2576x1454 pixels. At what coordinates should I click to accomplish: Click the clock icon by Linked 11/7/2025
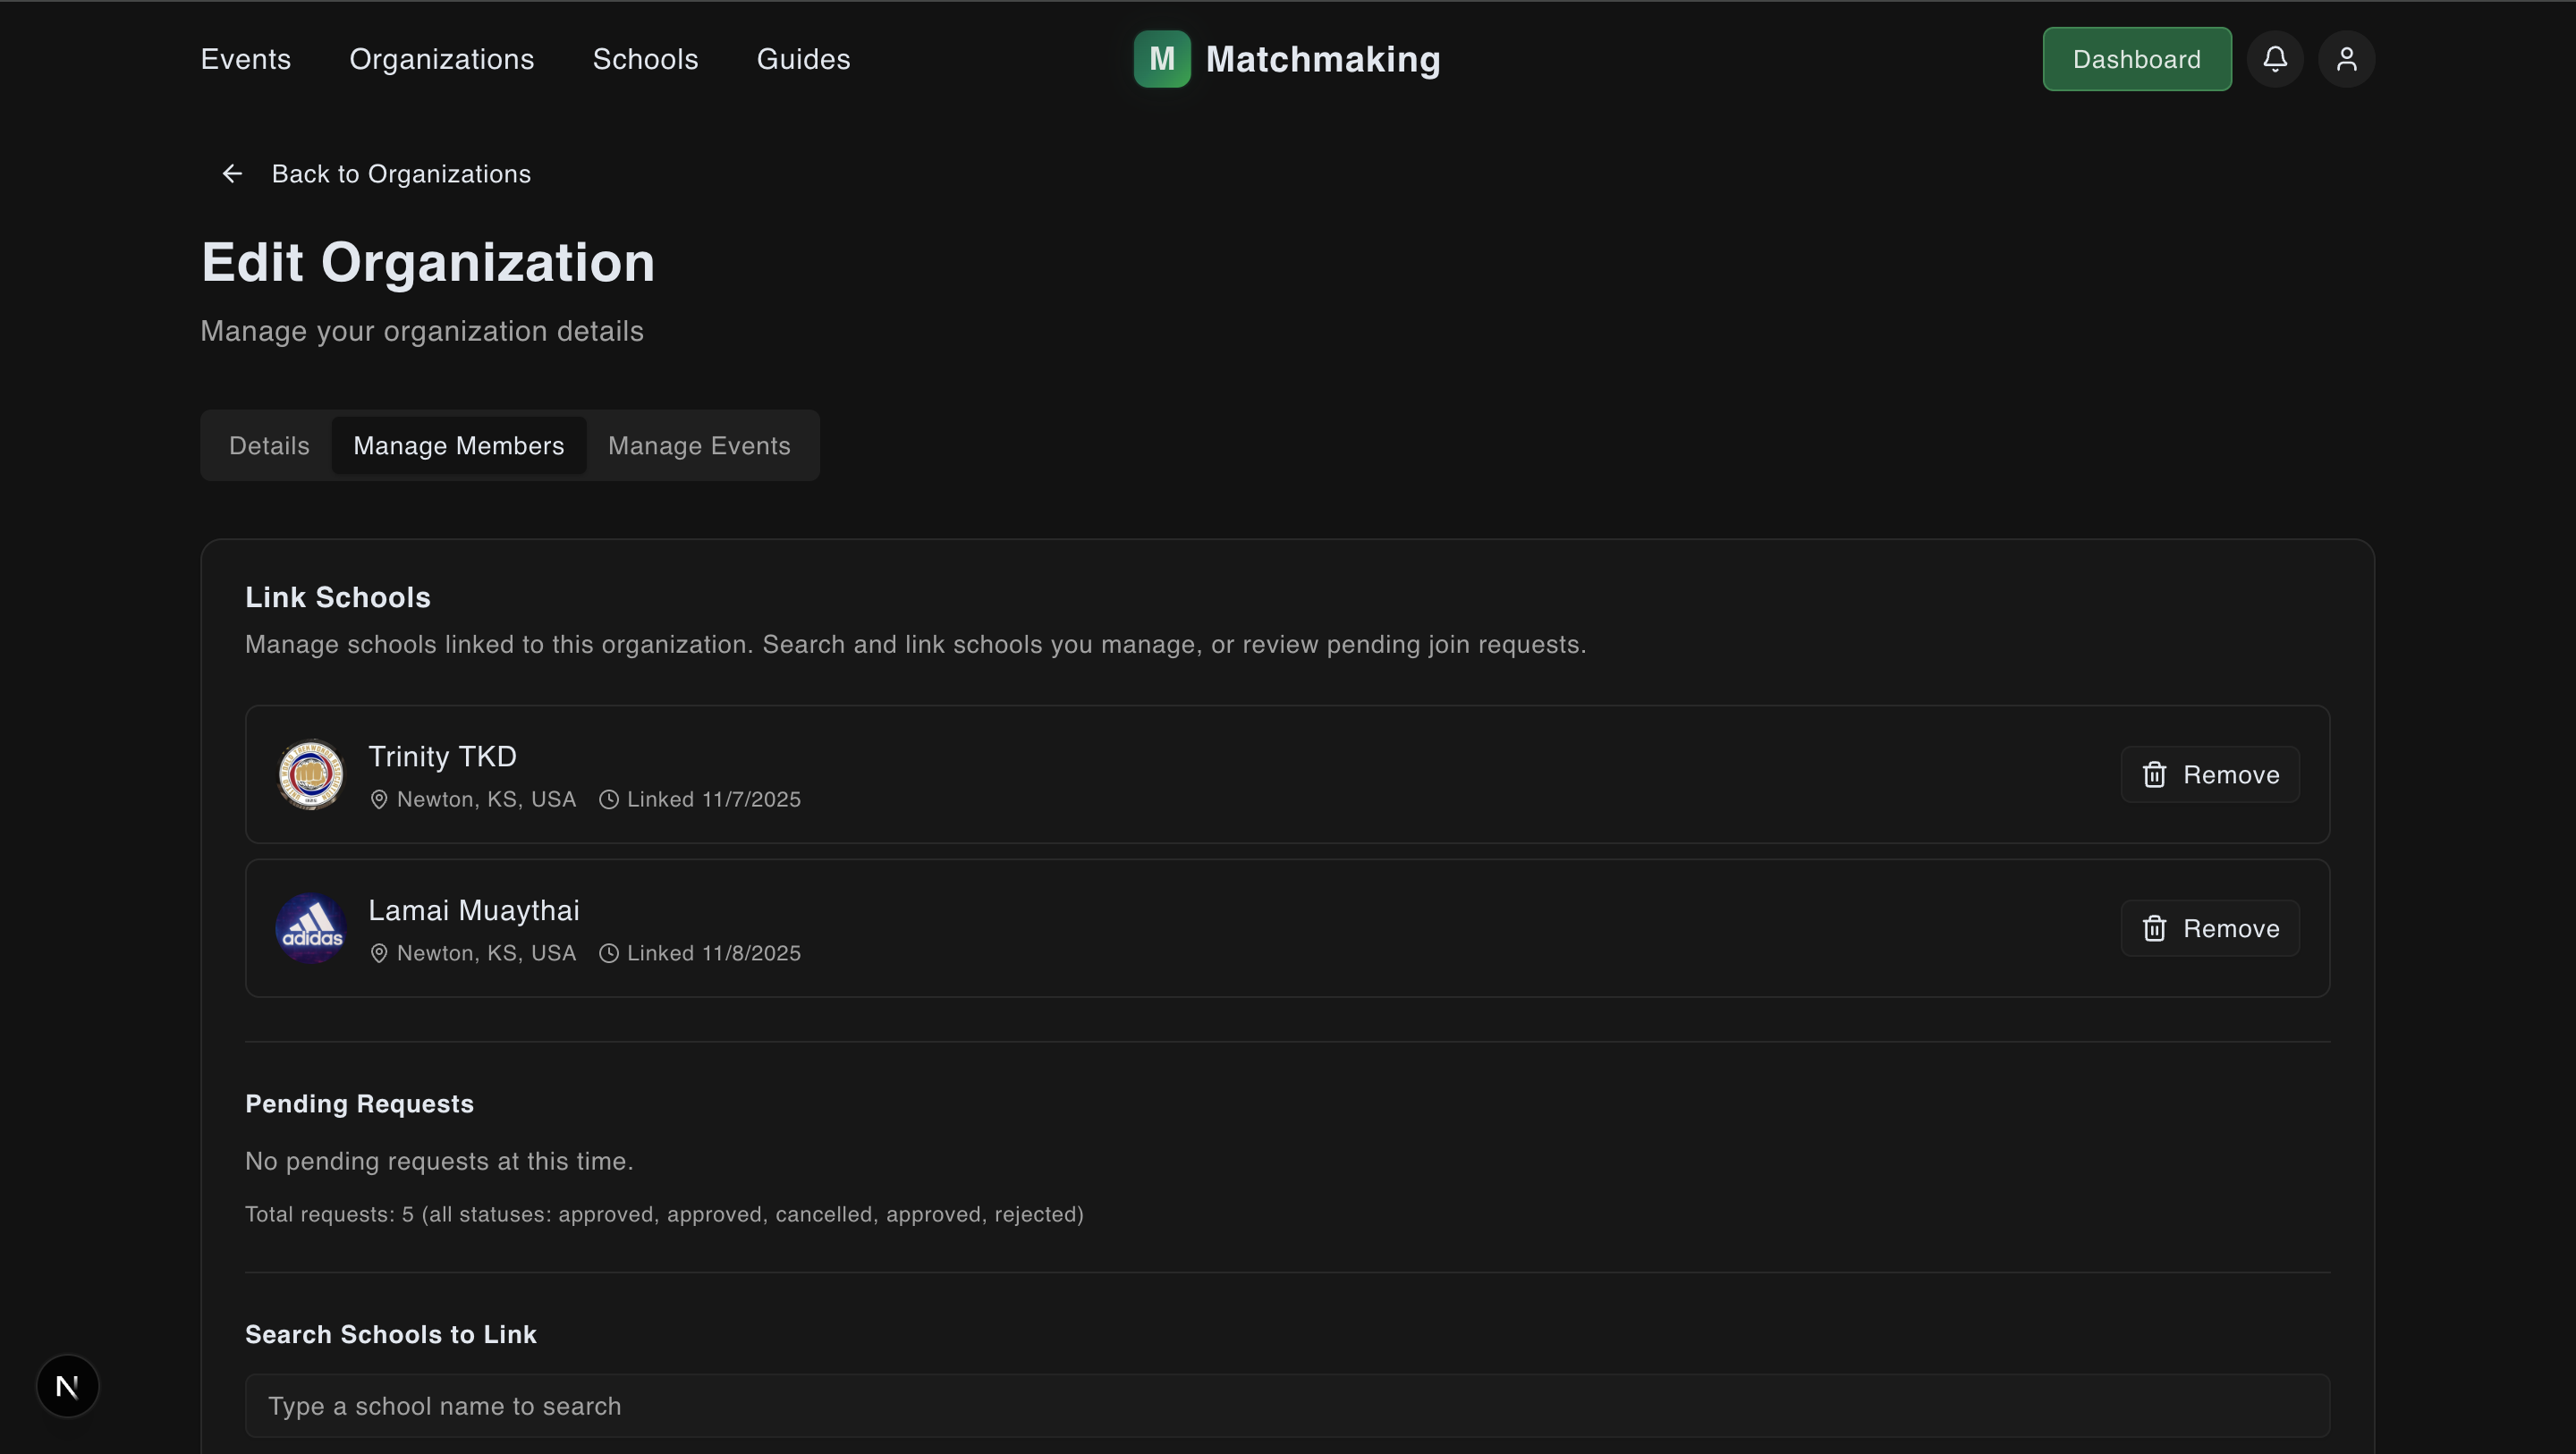click(609, 800)
